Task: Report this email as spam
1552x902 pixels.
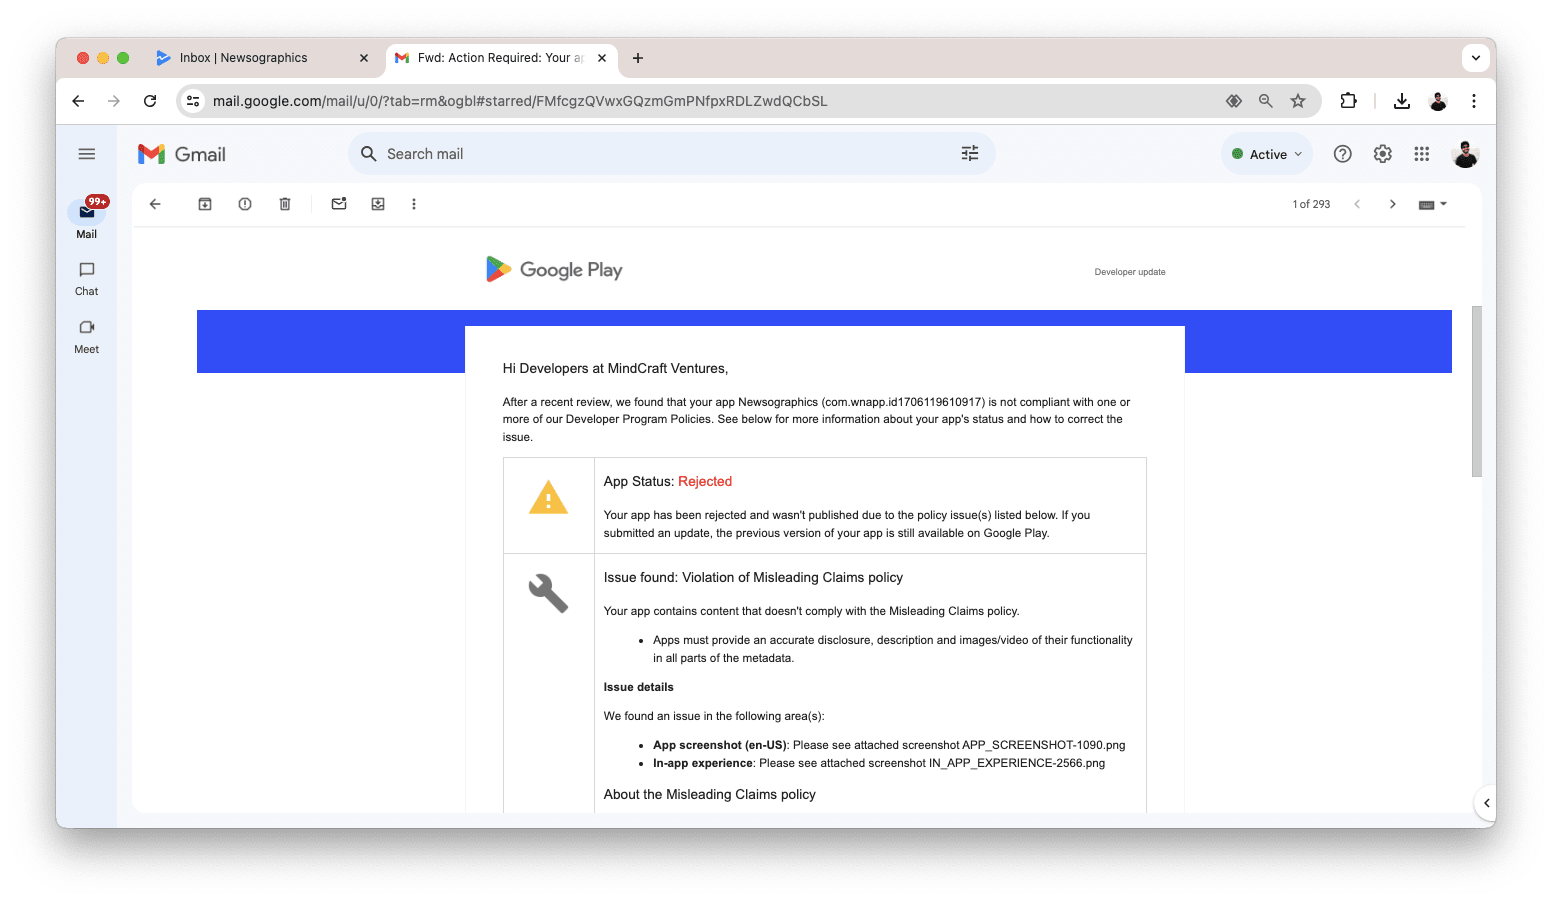Action: click(x=245, y=204)
